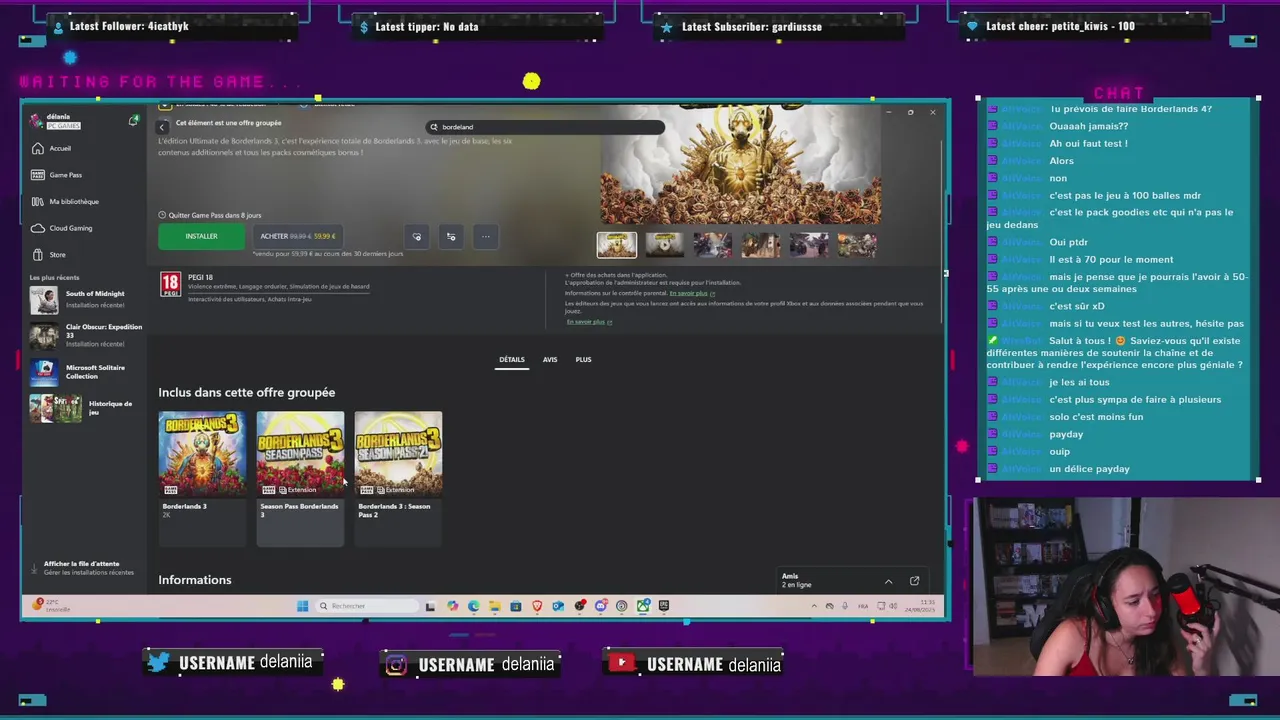
Task: Open Microsoft Solitaire Collection recent entry
Action: pos(85,372)
